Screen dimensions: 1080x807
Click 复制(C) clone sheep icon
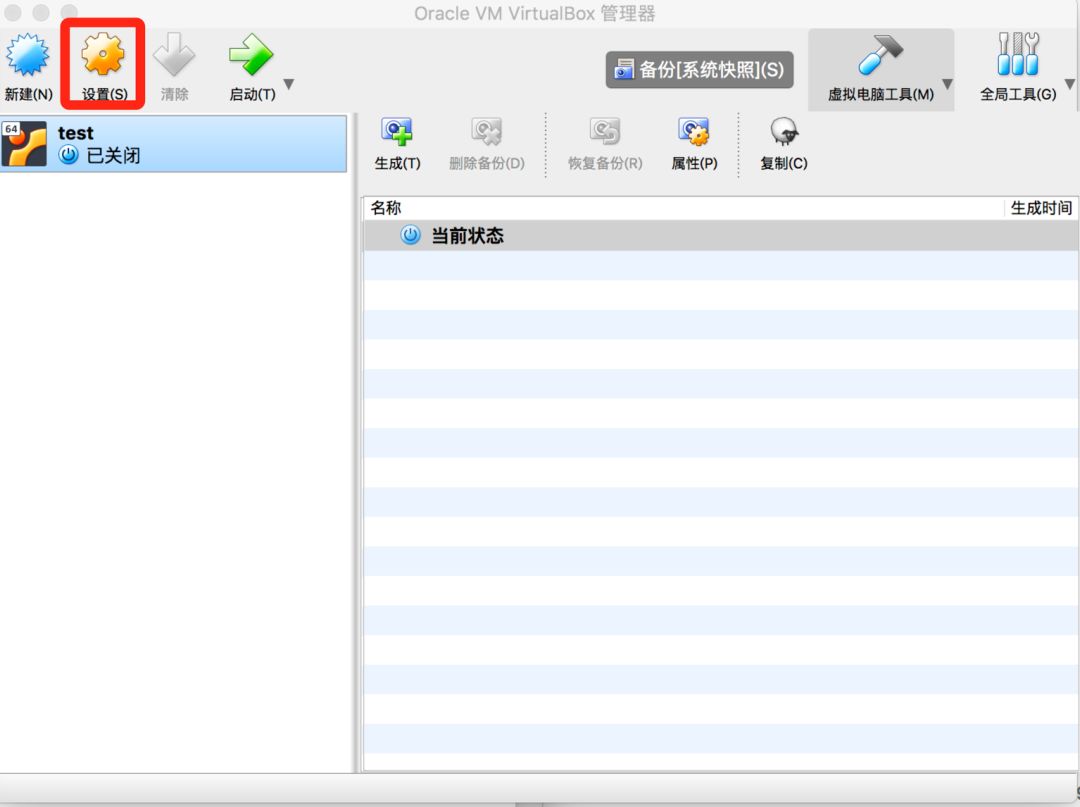click(x=784, y=132)
